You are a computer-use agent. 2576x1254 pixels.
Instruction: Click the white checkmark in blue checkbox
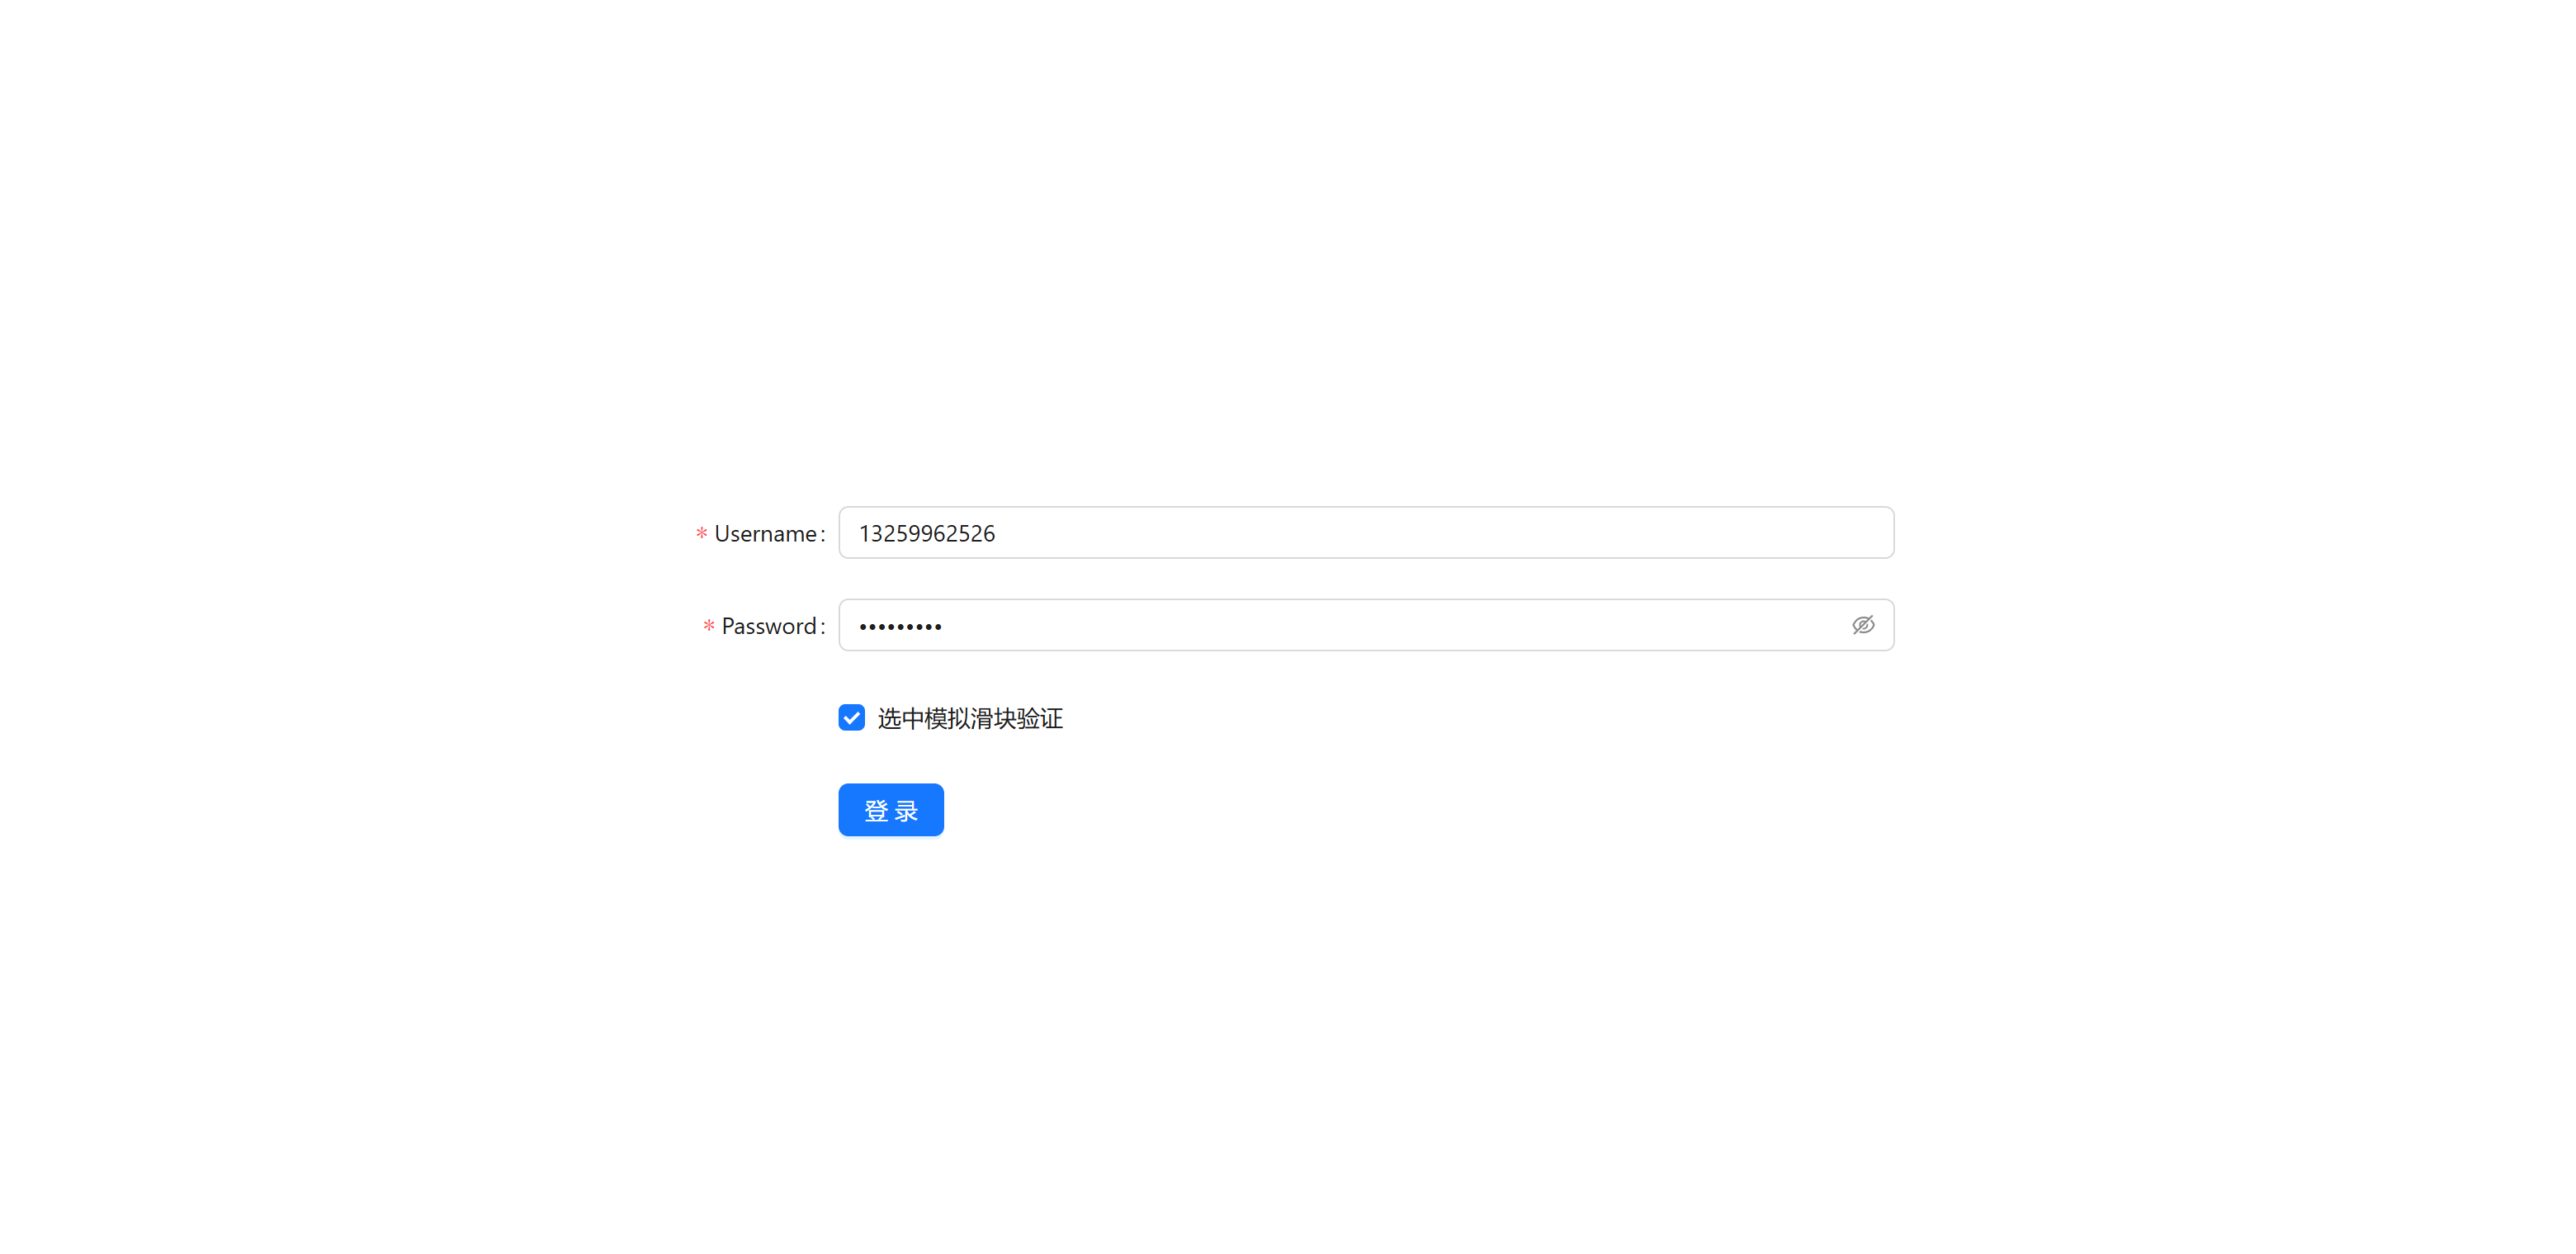point(851,718)
